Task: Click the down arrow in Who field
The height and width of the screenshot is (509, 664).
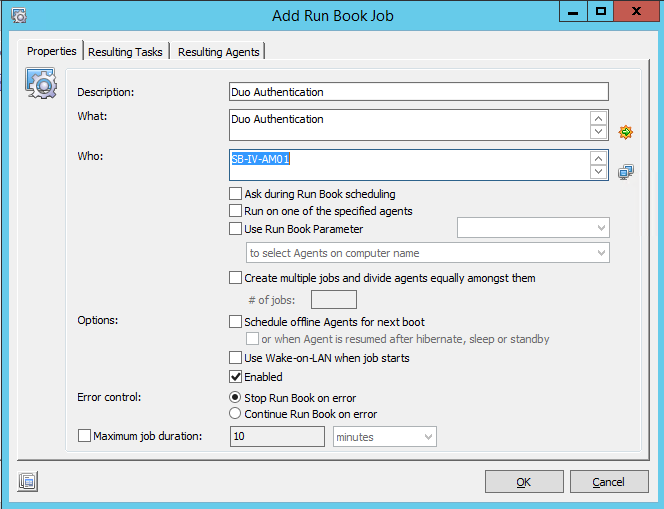Action: [598, 172]
